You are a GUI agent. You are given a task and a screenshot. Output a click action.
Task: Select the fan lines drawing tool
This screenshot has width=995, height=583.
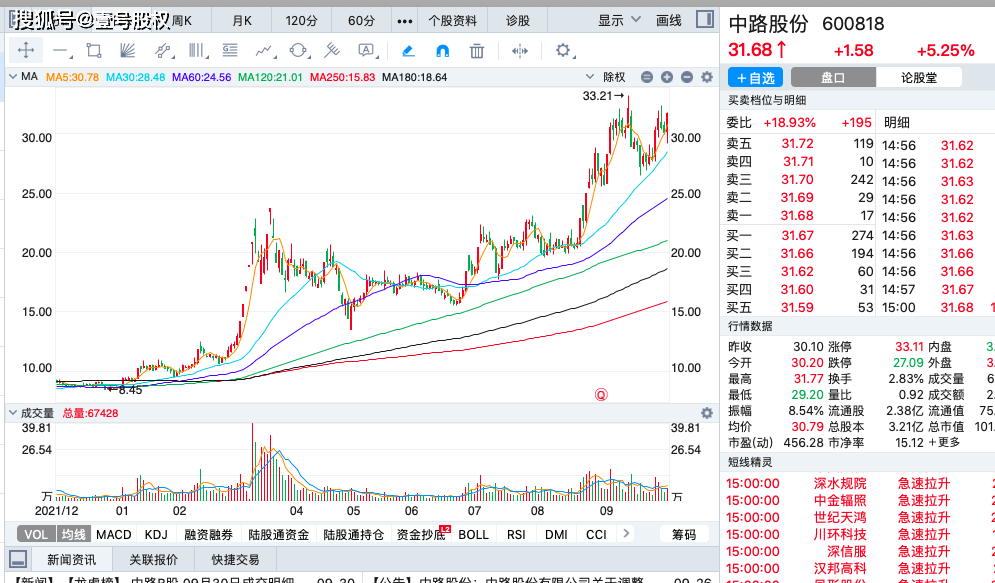pyautogui.click(x=128, y=51)
